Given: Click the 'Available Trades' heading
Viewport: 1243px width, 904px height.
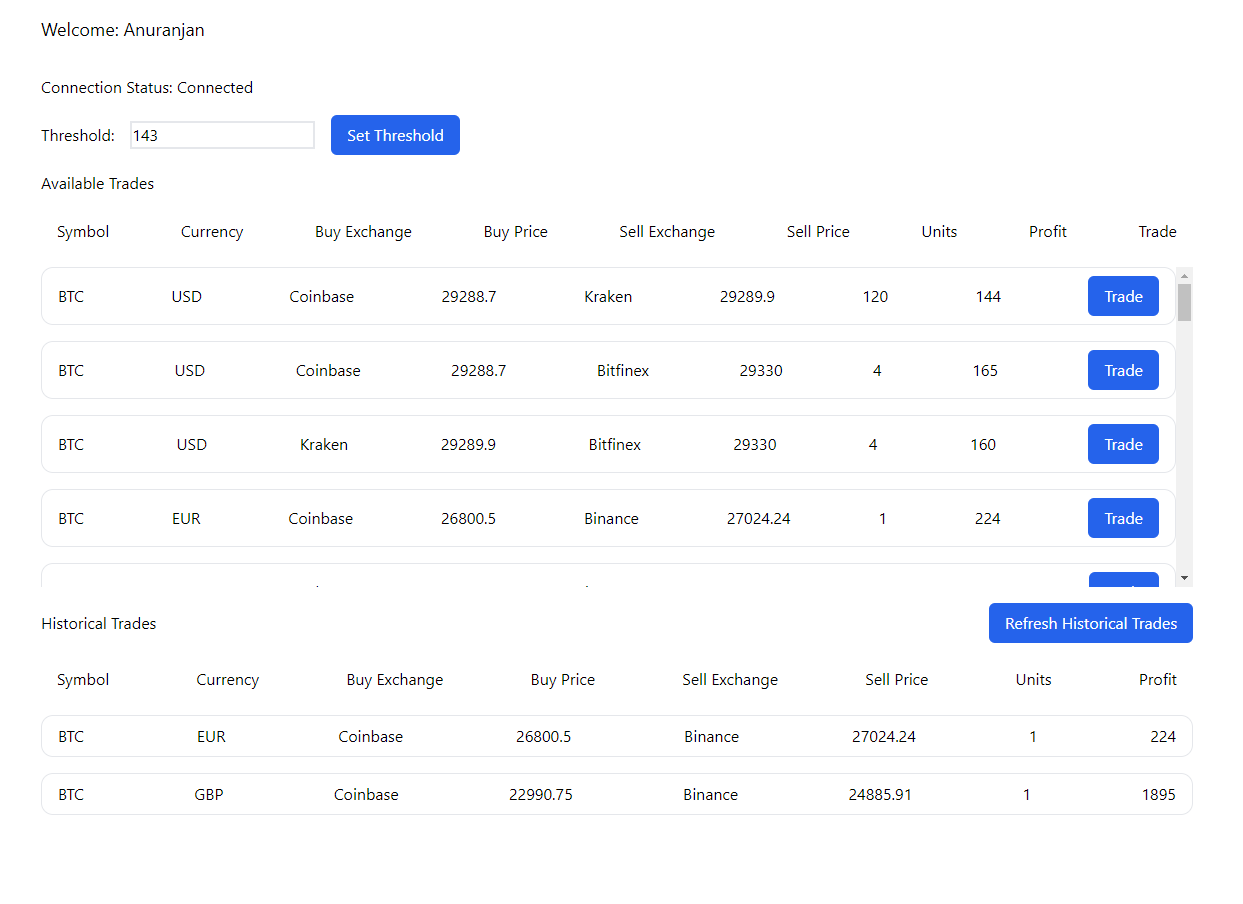Looking at the screenshot, I should pos(98,184).
